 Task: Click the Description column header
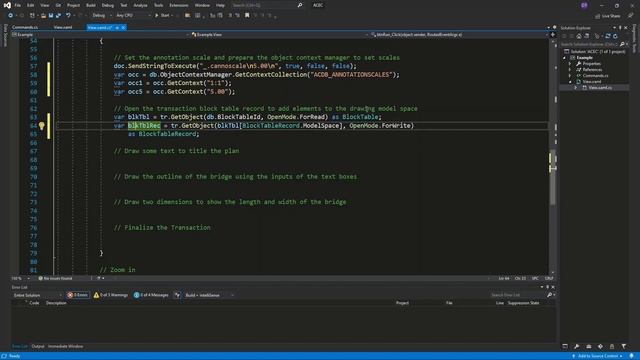point(56,303)
